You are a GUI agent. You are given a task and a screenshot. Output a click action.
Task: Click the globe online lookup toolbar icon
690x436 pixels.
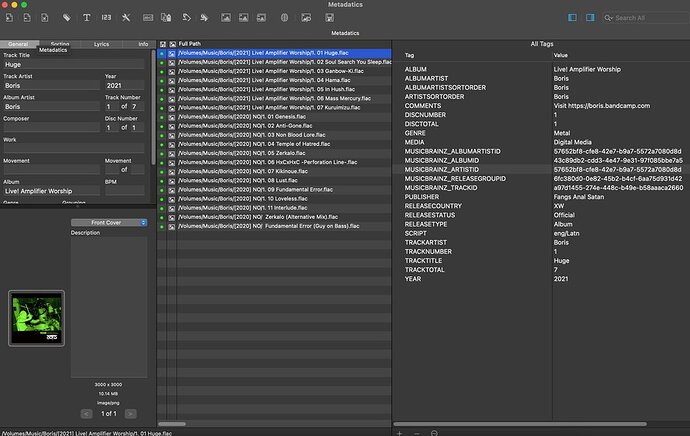pos(284,18)
